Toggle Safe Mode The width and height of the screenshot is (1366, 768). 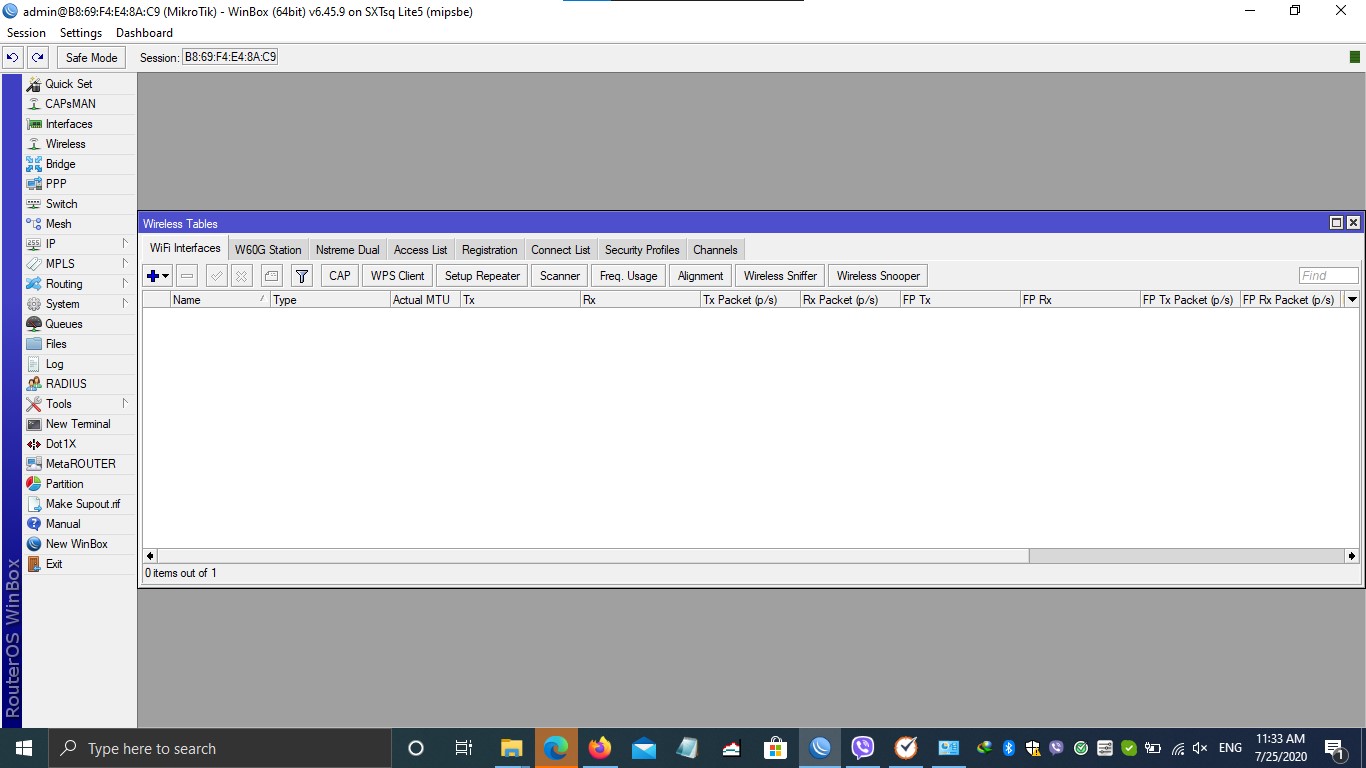[x=92, y=58]
